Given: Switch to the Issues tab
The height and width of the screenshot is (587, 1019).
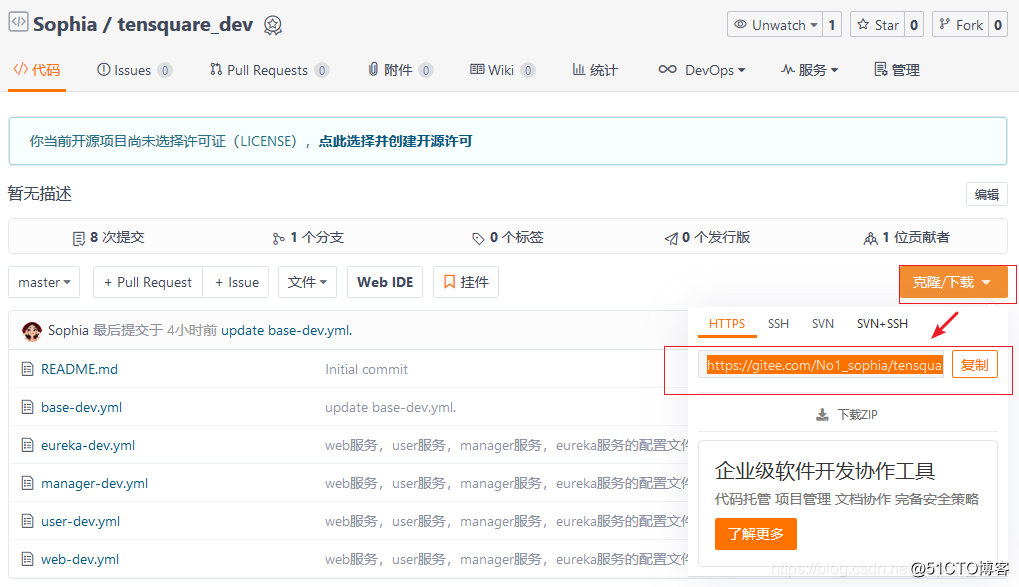Looking at the screenshot, I should [x=135, y=70].
